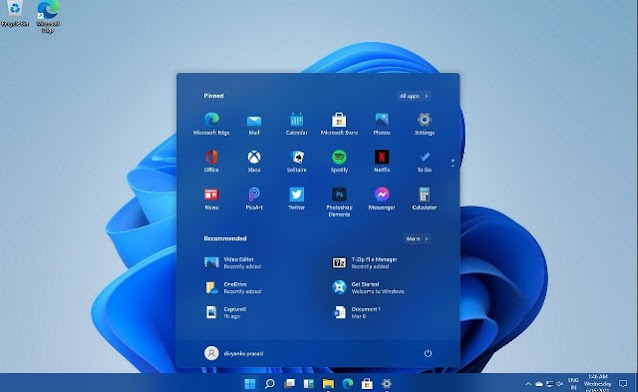This screenshot has width=638, height=392.
Task: Click the network icon in system tray
Action: pos(550,383)
